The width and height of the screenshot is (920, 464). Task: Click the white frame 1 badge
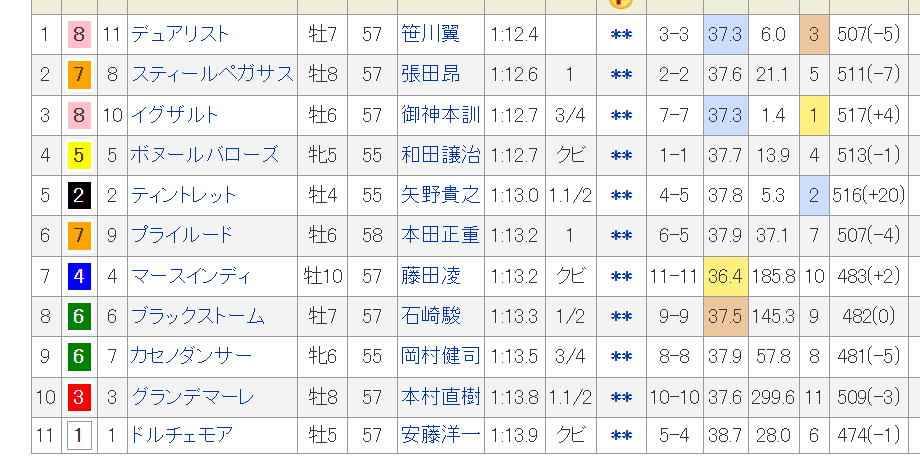click(x=79, y=435)
